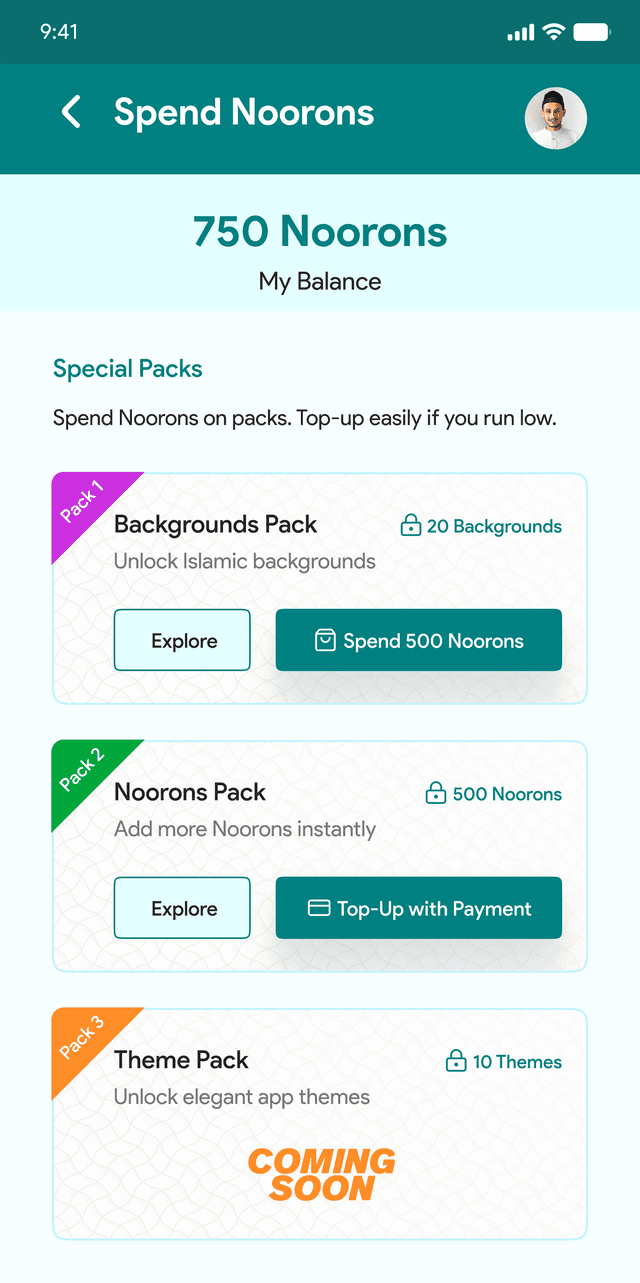Tap the payment card icon

coord(319,909)
